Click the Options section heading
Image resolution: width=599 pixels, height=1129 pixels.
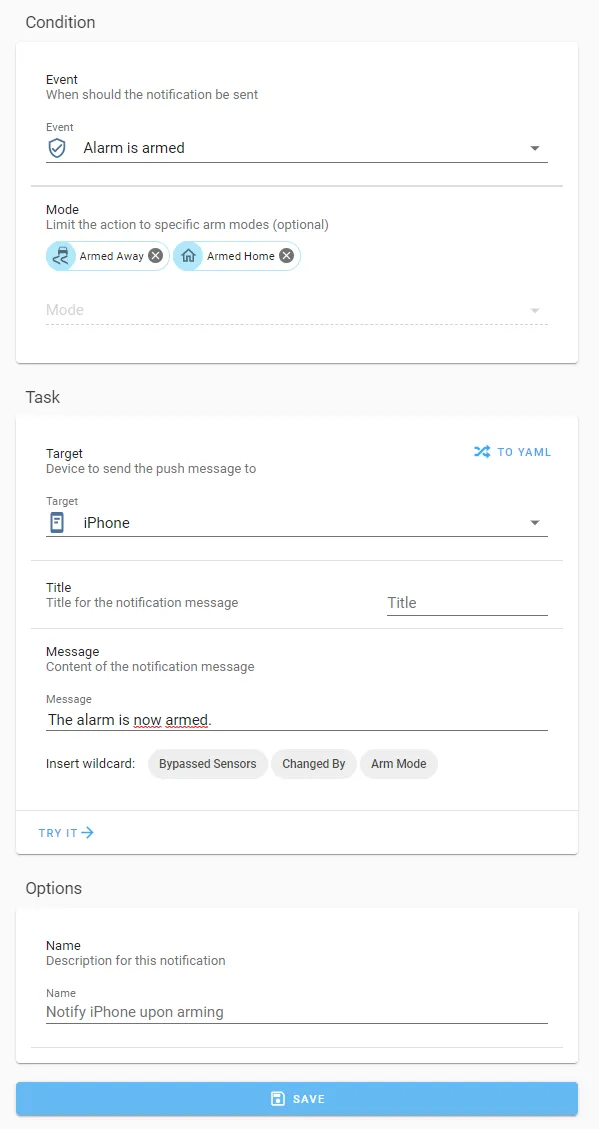point(53,888)
